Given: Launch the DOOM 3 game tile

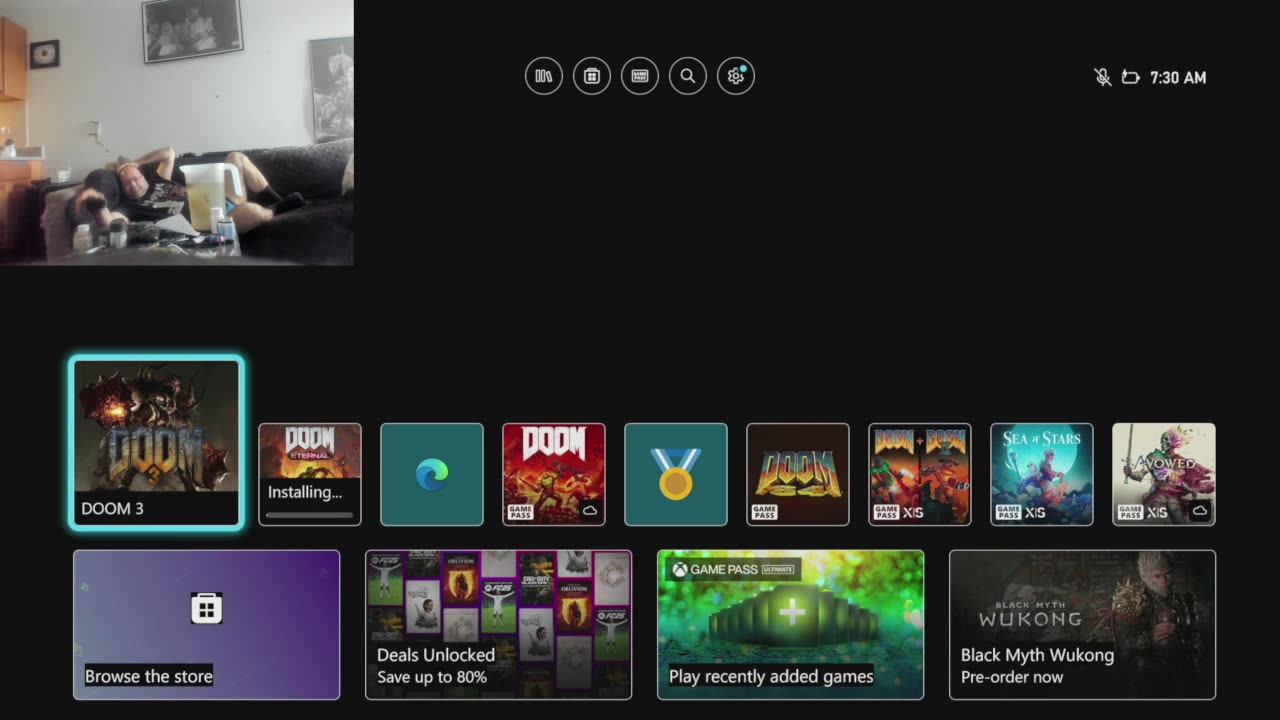Looking at the screenshot, I should pyautogui.click(x=156, y=442).
